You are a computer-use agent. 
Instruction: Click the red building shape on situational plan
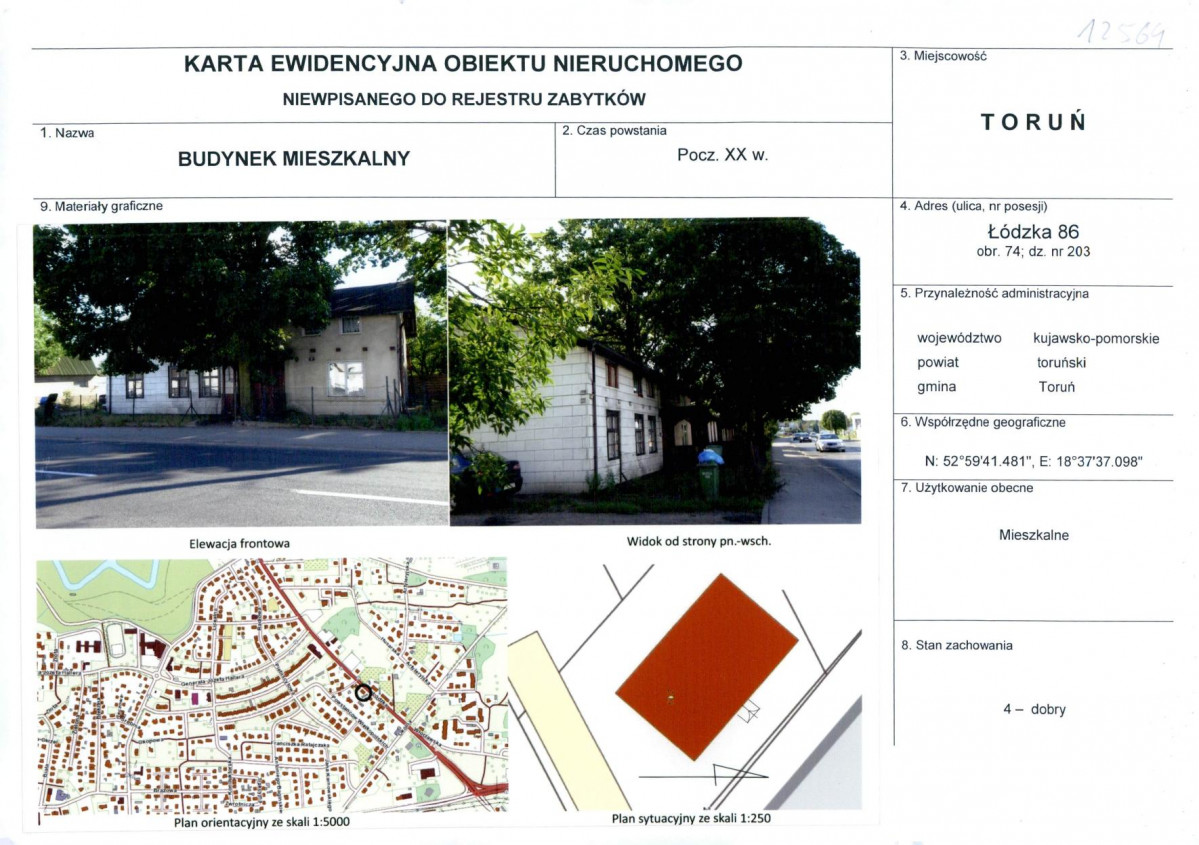(707, 667)
